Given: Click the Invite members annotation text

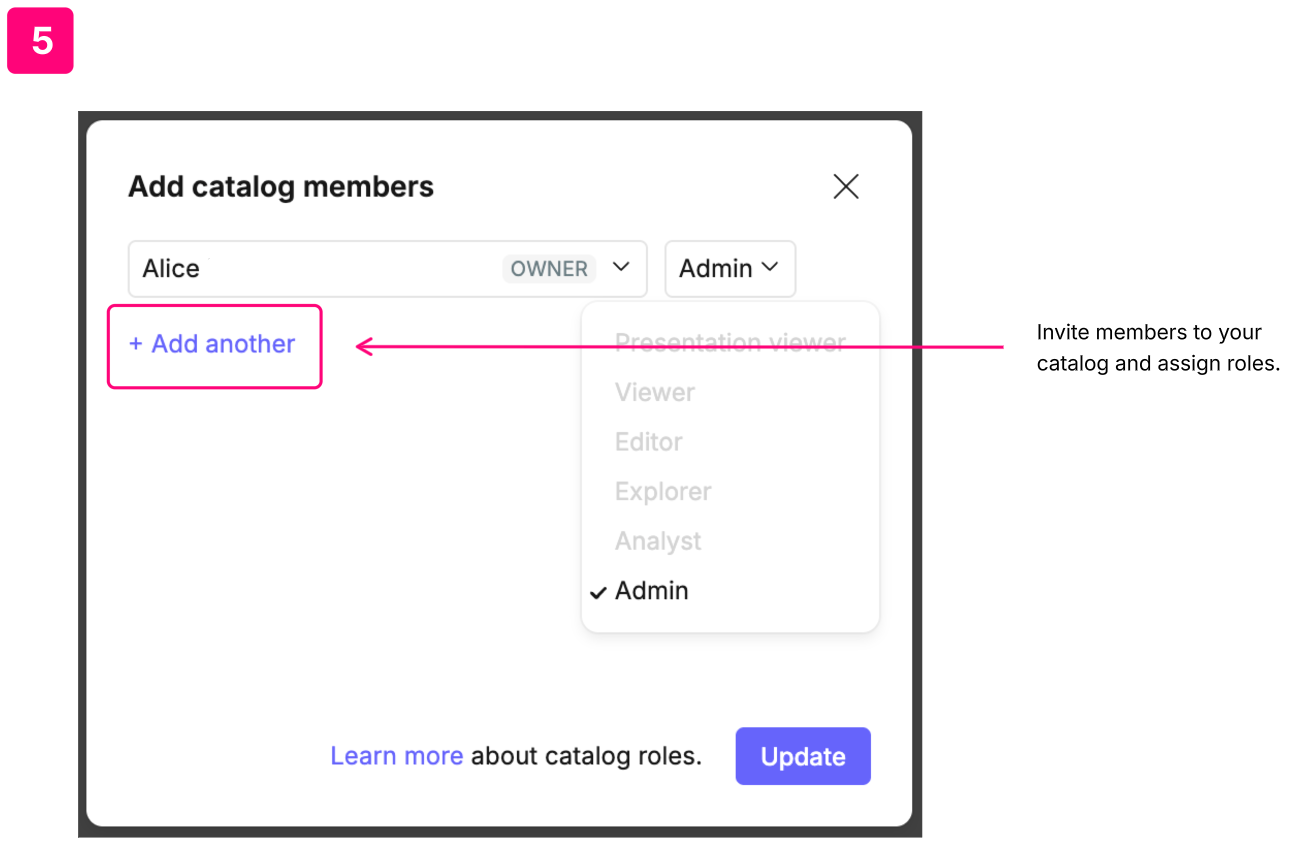Looking at the screenshot, I should click(x=1157, y=347).
